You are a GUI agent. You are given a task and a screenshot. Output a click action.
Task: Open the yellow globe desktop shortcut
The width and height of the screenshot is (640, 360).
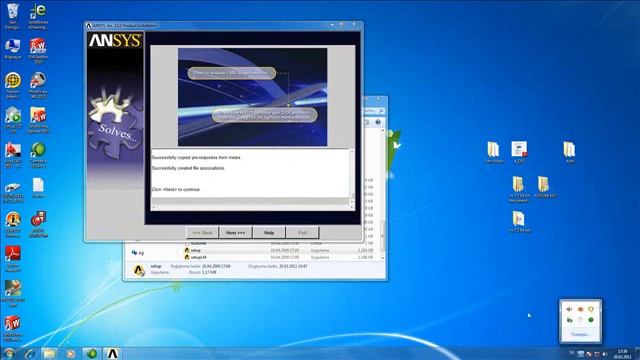click(13, 84)
